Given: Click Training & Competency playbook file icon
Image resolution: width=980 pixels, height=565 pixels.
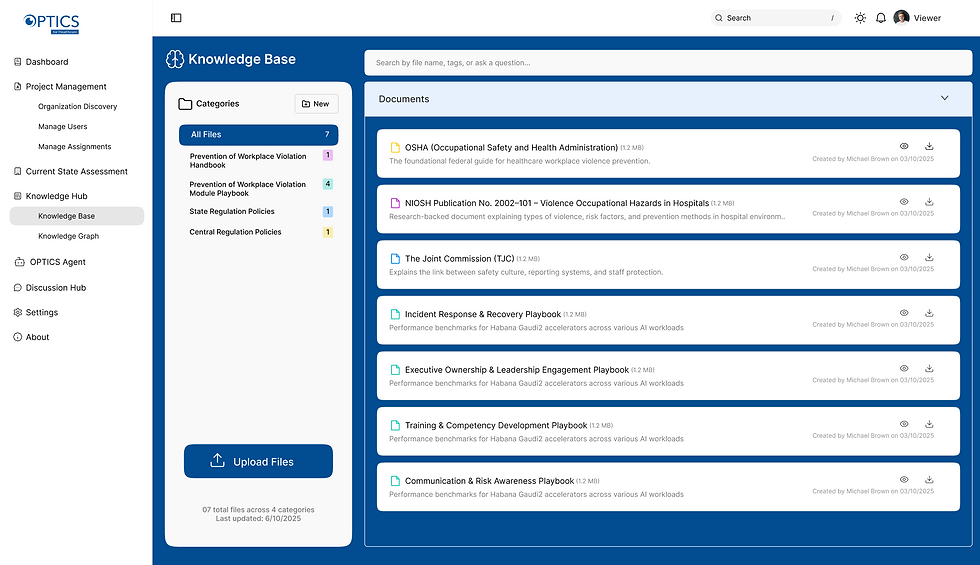Looking at the screenshot, I should [x=395, y=426].
